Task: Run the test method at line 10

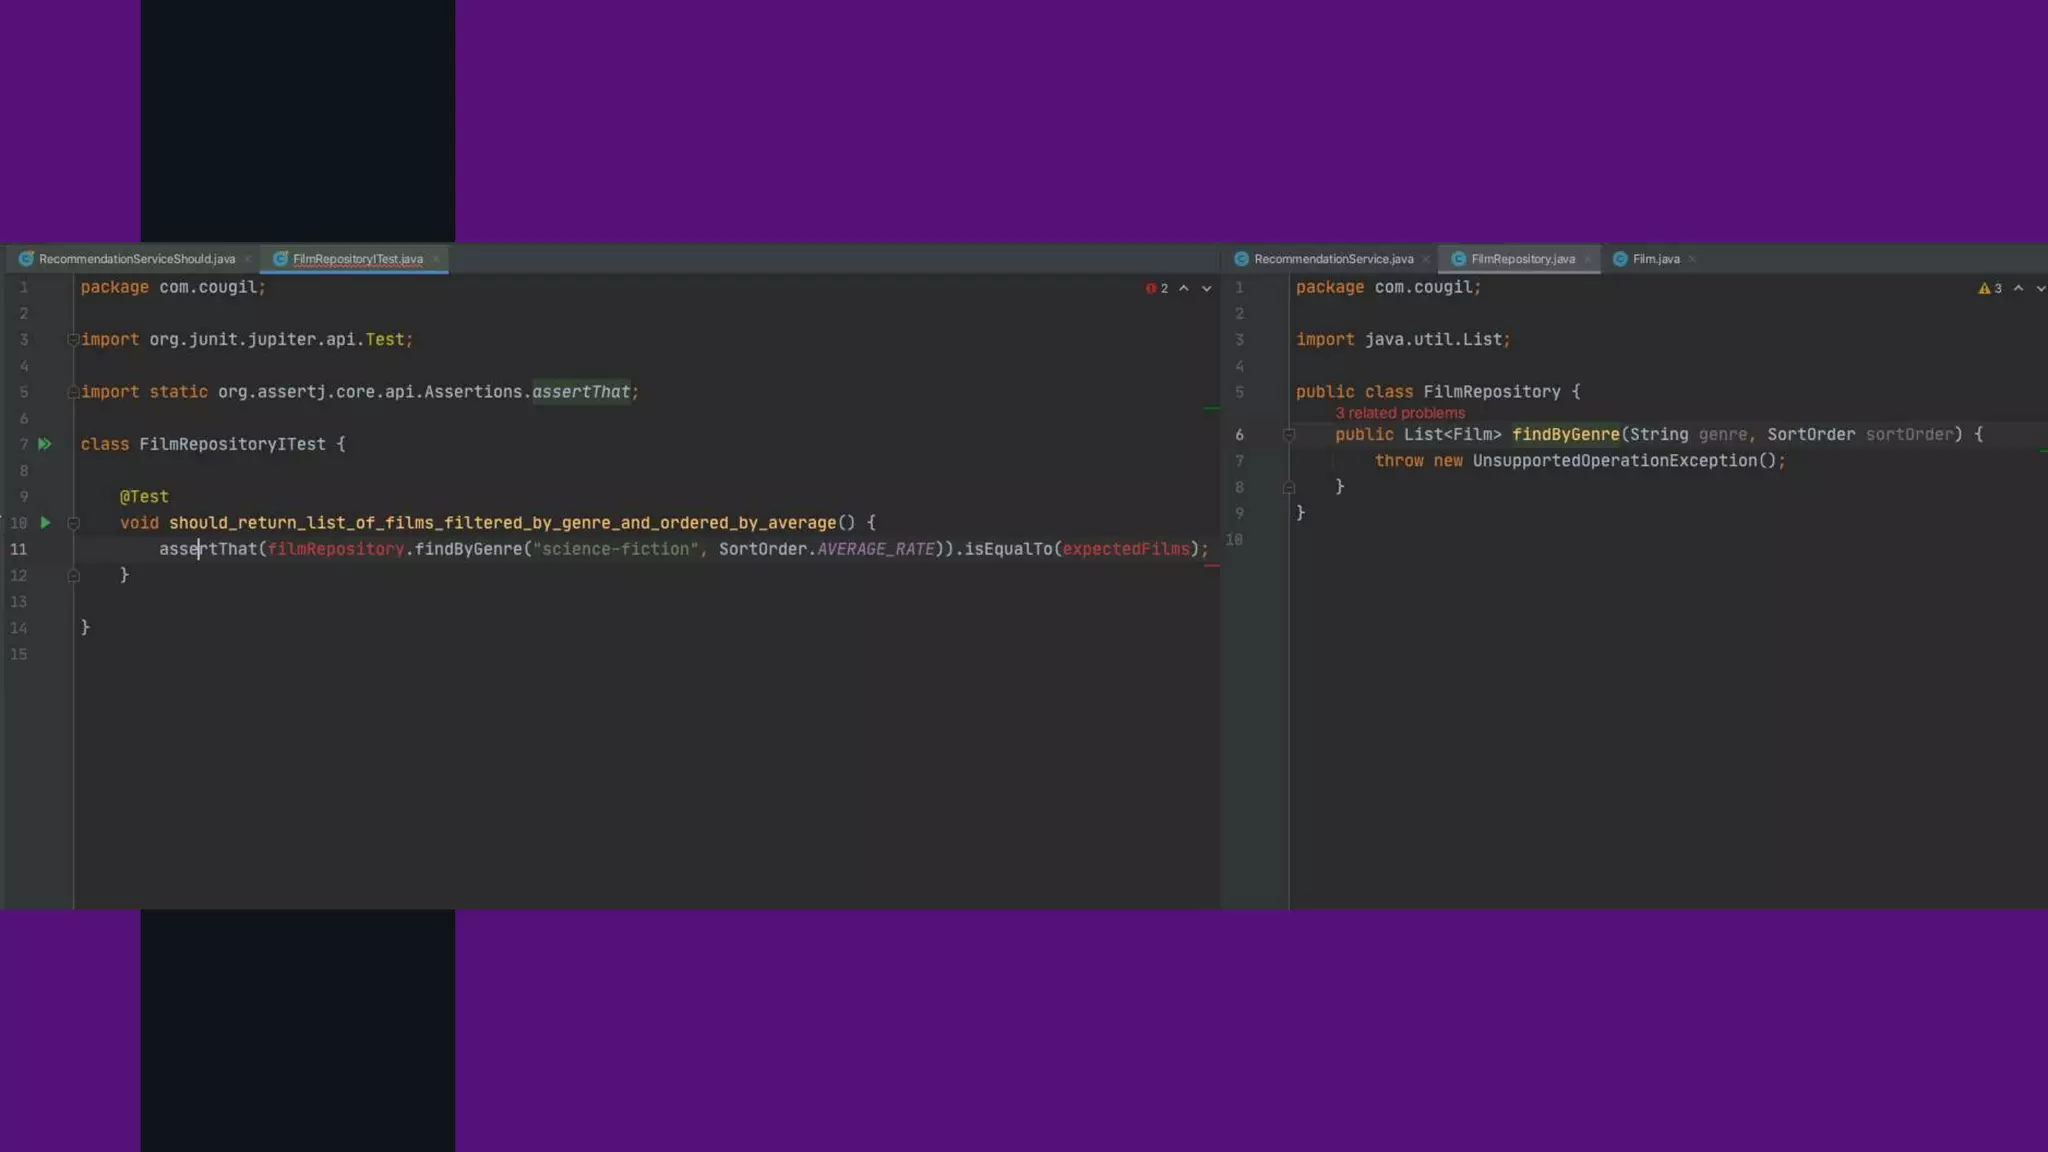Action: [45, 523]
